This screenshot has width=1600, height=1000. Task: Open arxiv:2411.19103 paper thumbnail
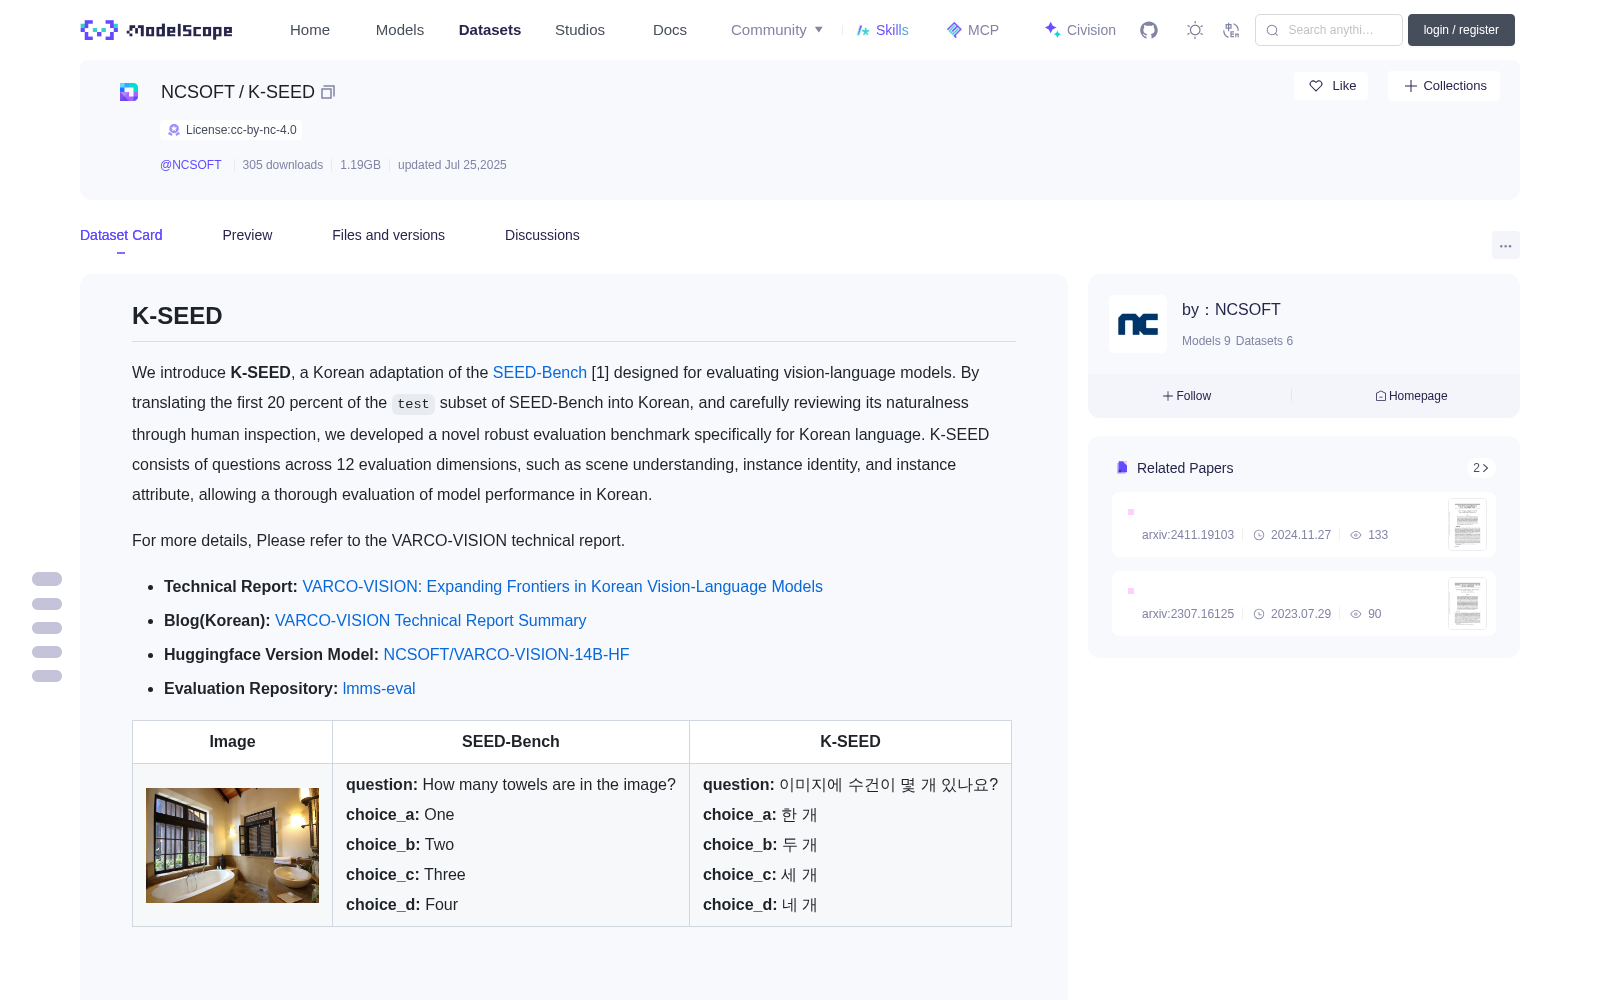(x=1467, y=524)
